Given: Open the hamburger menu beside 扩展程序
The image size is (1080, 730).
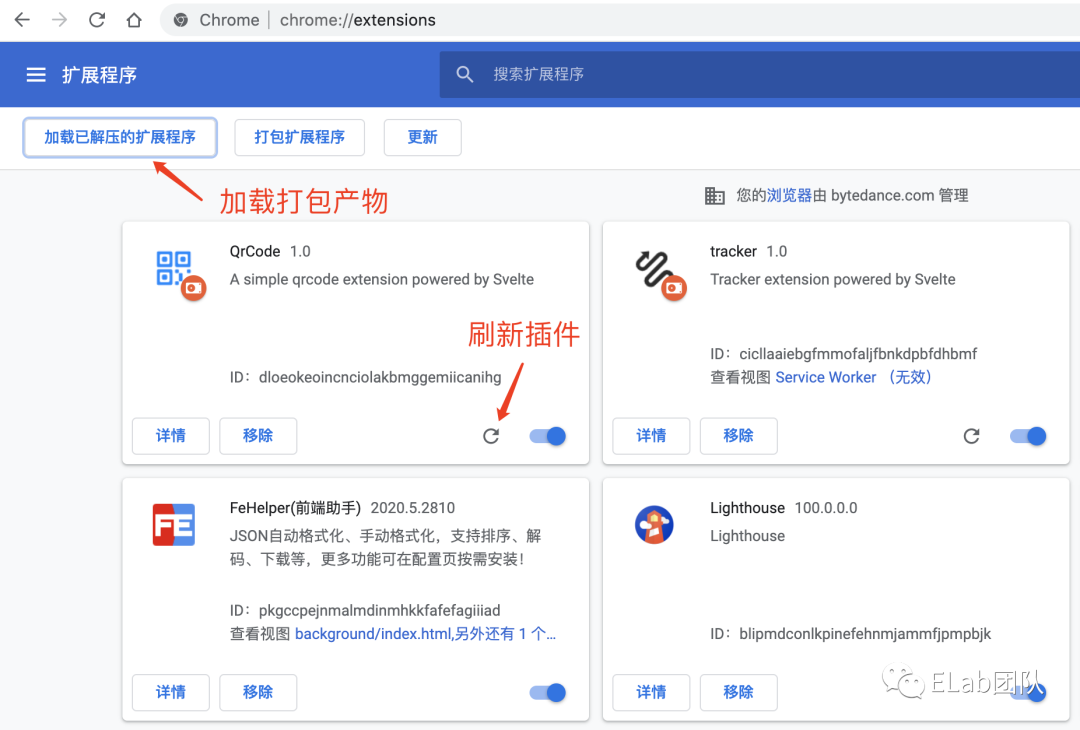Looking at the screenshot, I should (36, 74).
